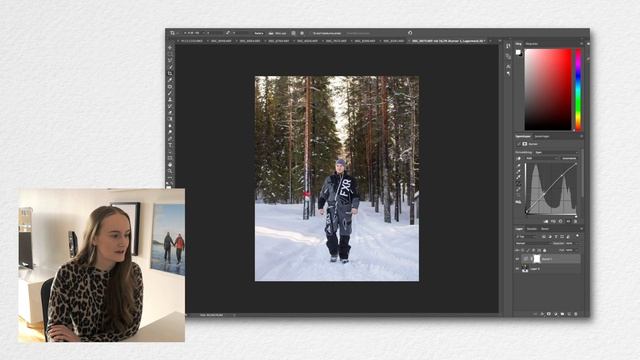
Task: Select the Lasso tool
Action: 170,60
